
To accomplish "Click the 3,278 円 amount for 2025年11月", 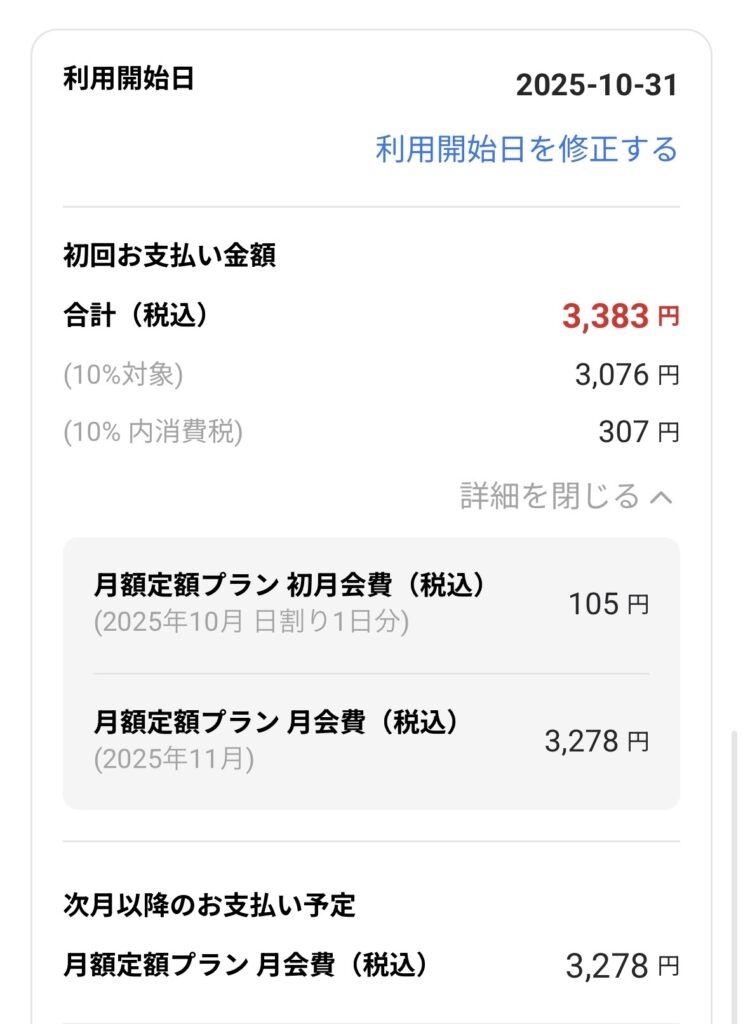I will click(597, 741).
